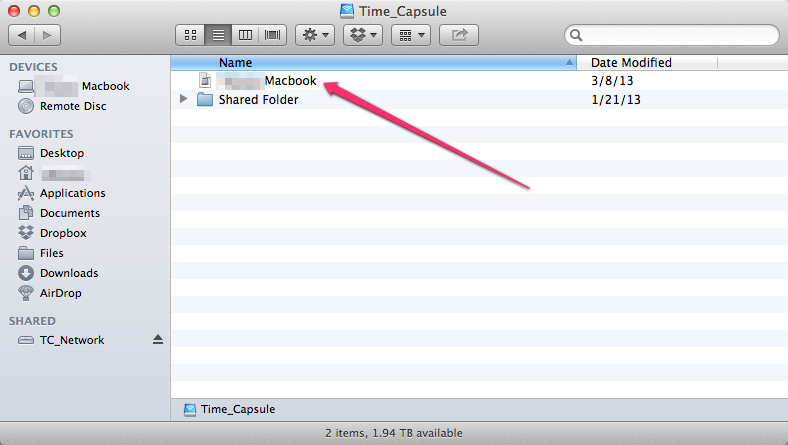Screen dimensions: 788x445
Task: Click the Applications icon in sidebar
Action: (x=26, y=193)
